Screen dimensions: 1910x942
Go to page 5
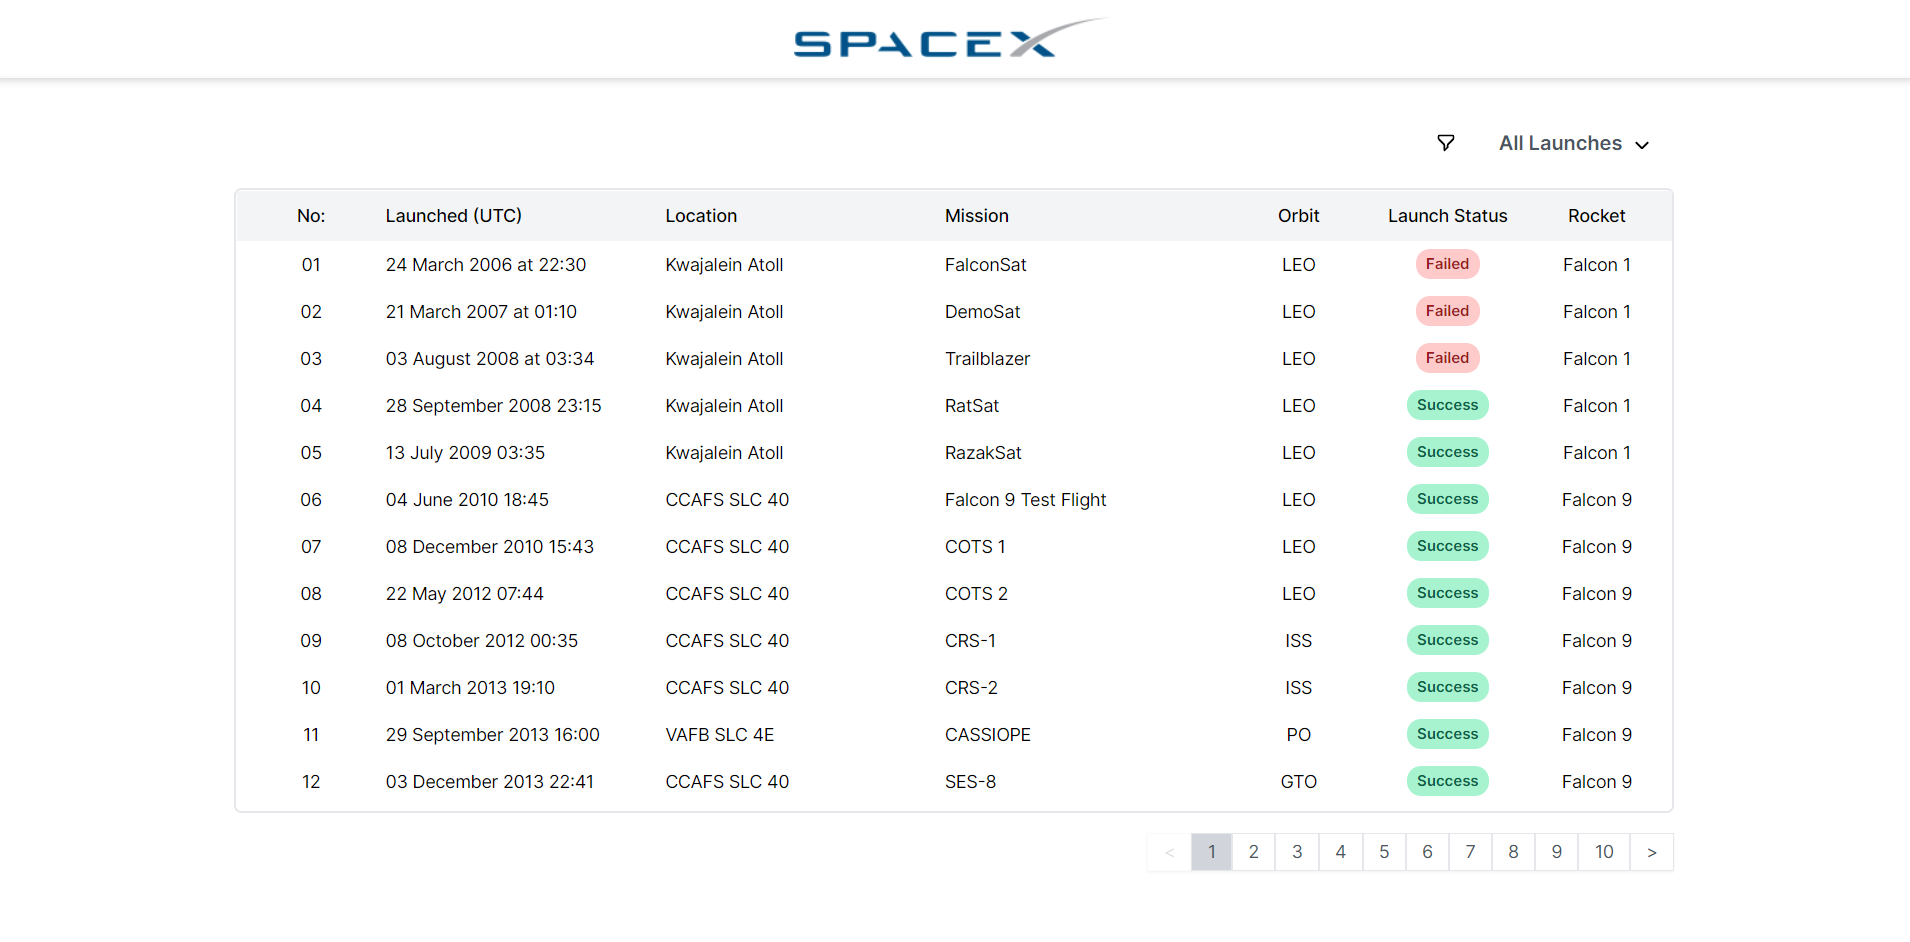pos(1384,852)
